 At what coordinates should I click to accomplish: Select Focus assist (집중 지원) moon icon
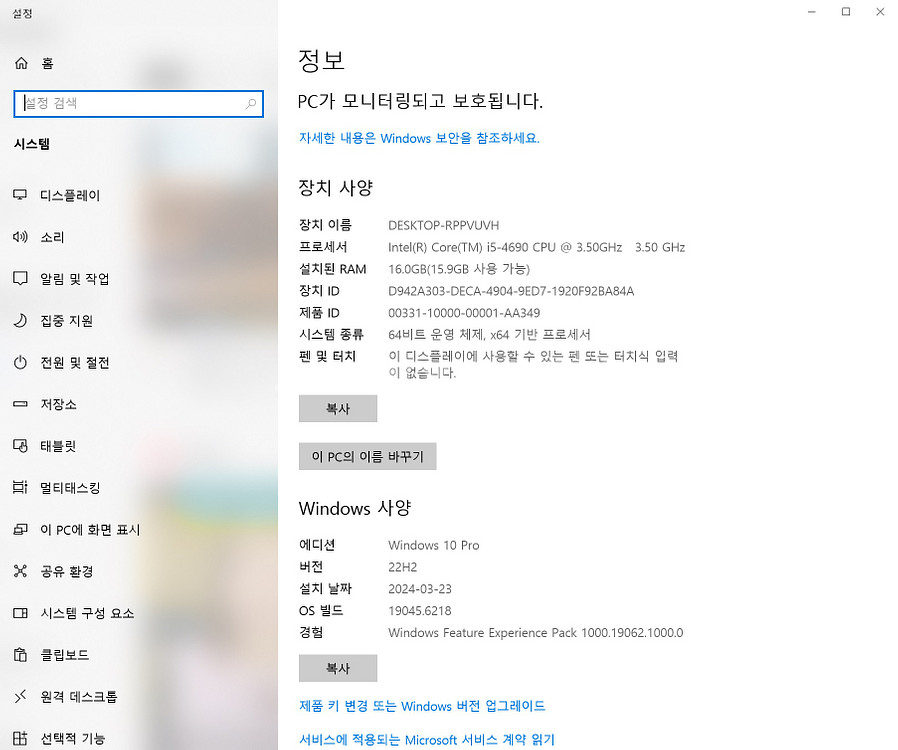tap(20, 321)
